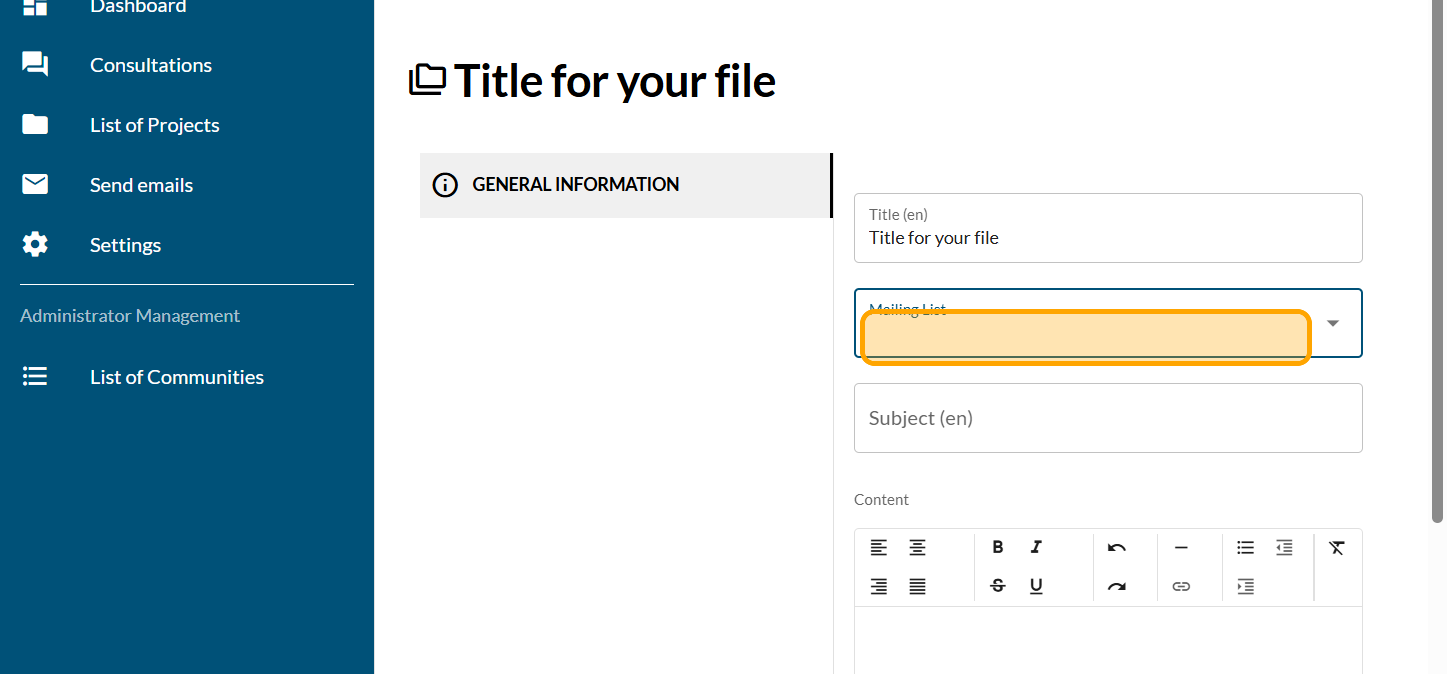
Task: Click the redo arrow icon
Action: pyautogui.click(x=1117, y=586)
